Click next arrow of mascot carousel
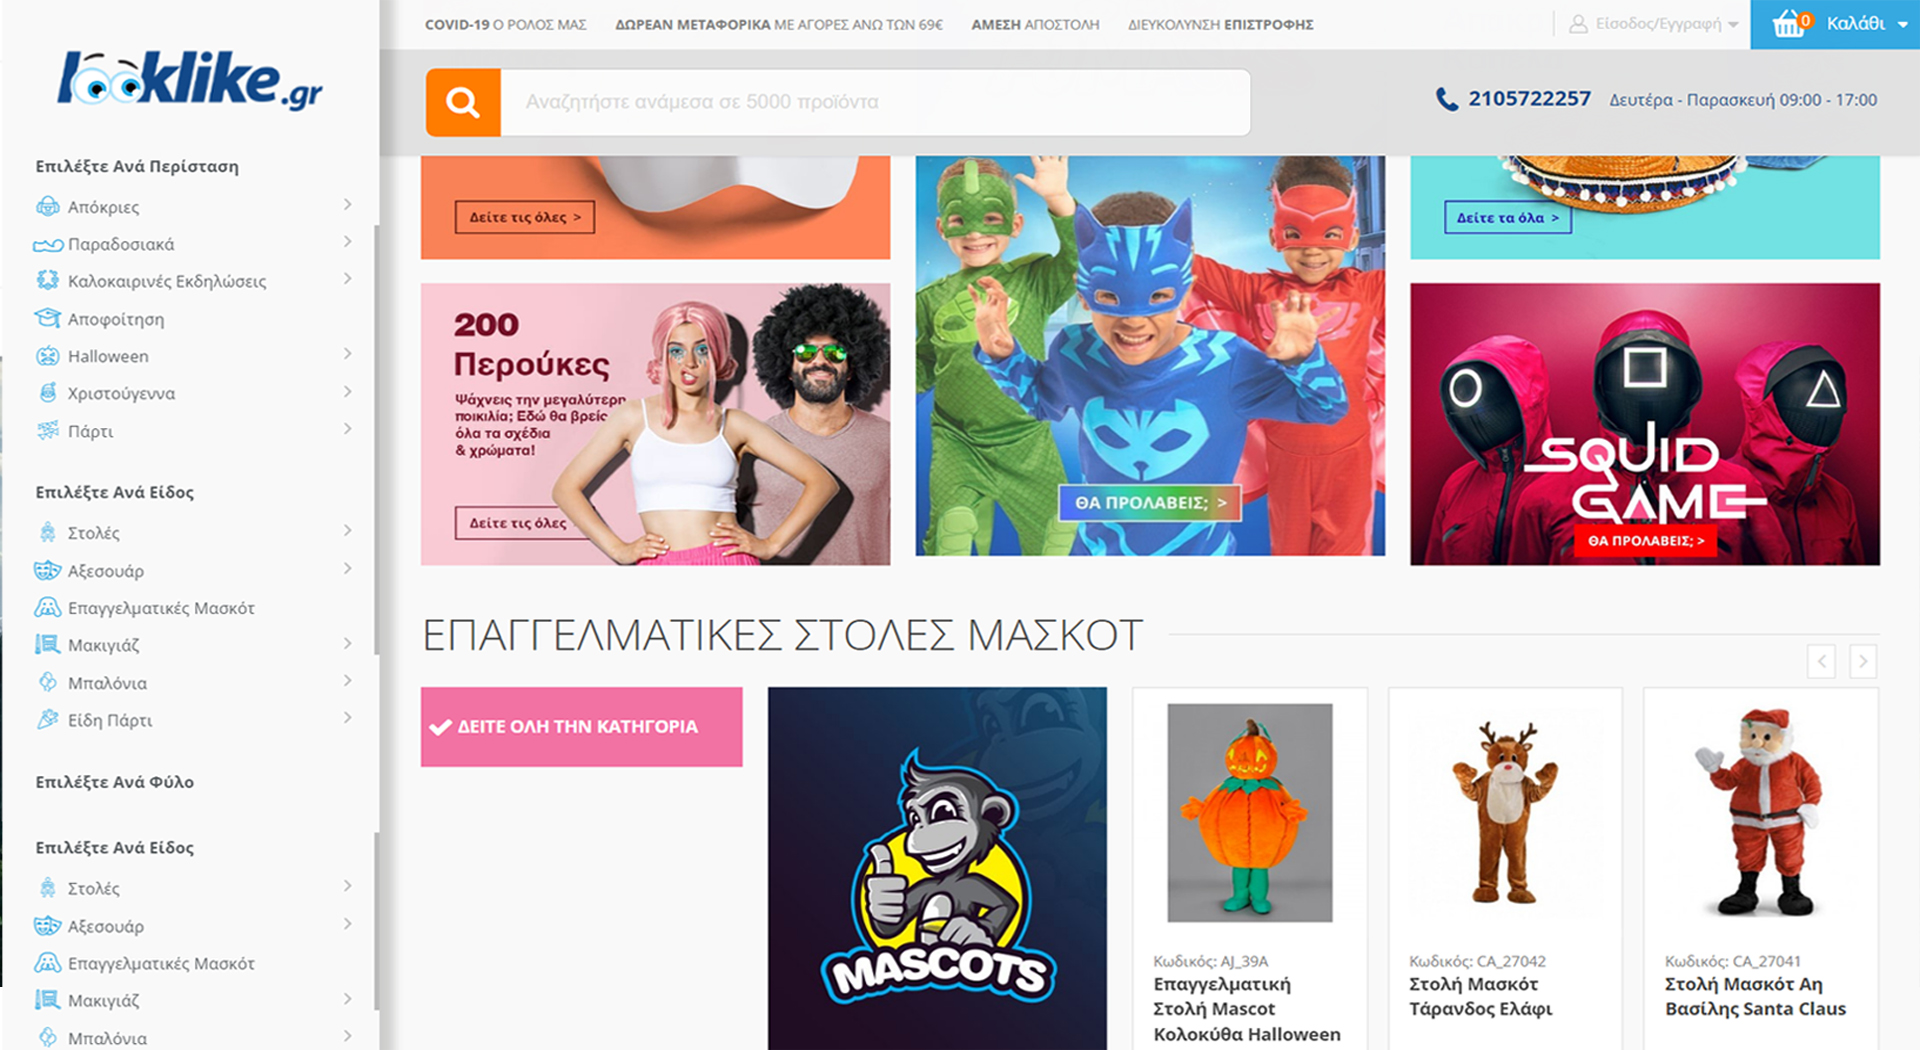 1862,661
